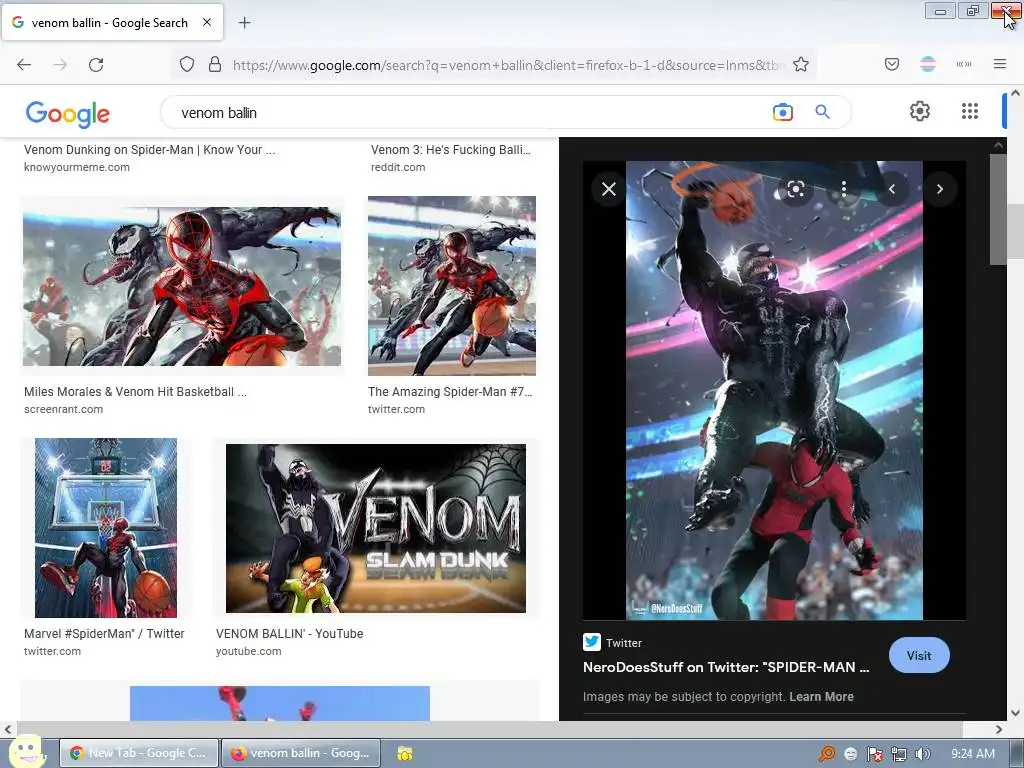1024x768 pixels.
Task: Click the Start smiley button
Action: point(26,752)
